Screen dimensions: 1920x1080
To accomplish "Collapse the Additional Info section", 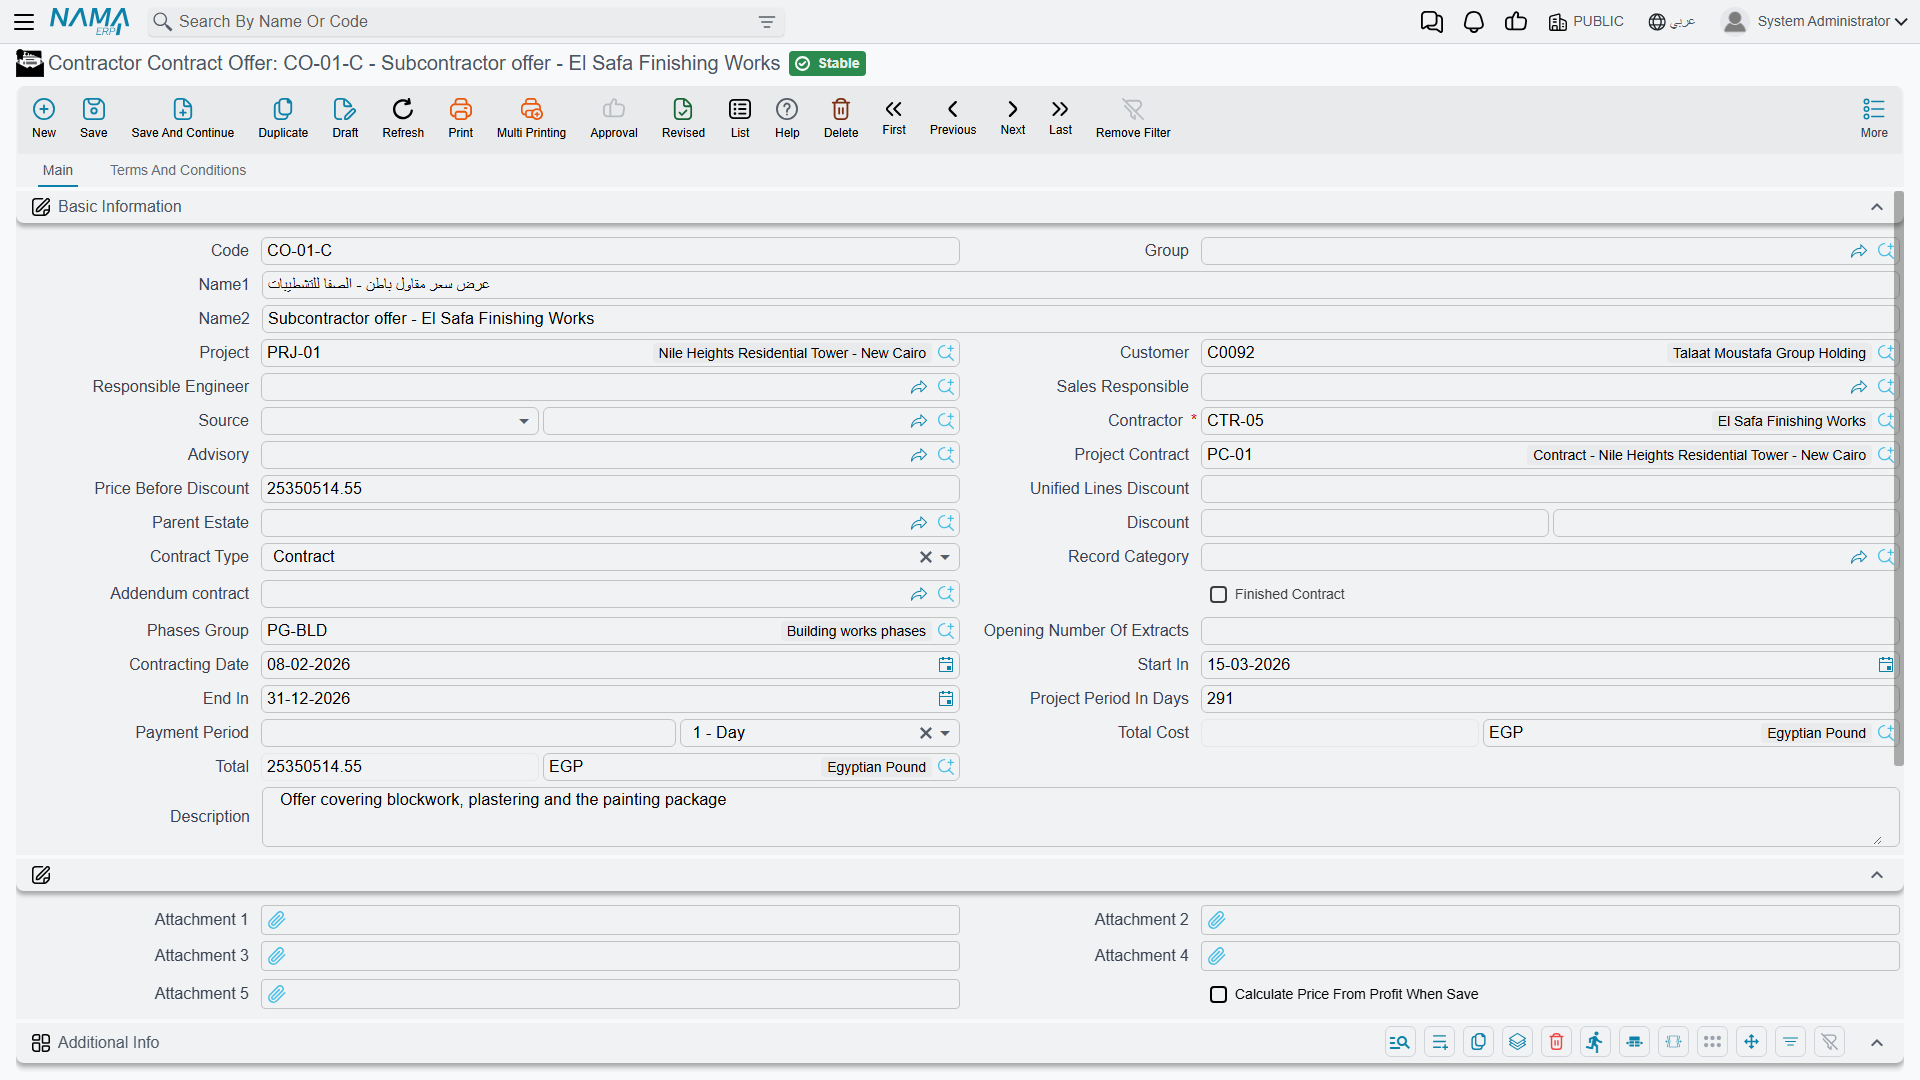I will [1877, 1042].
